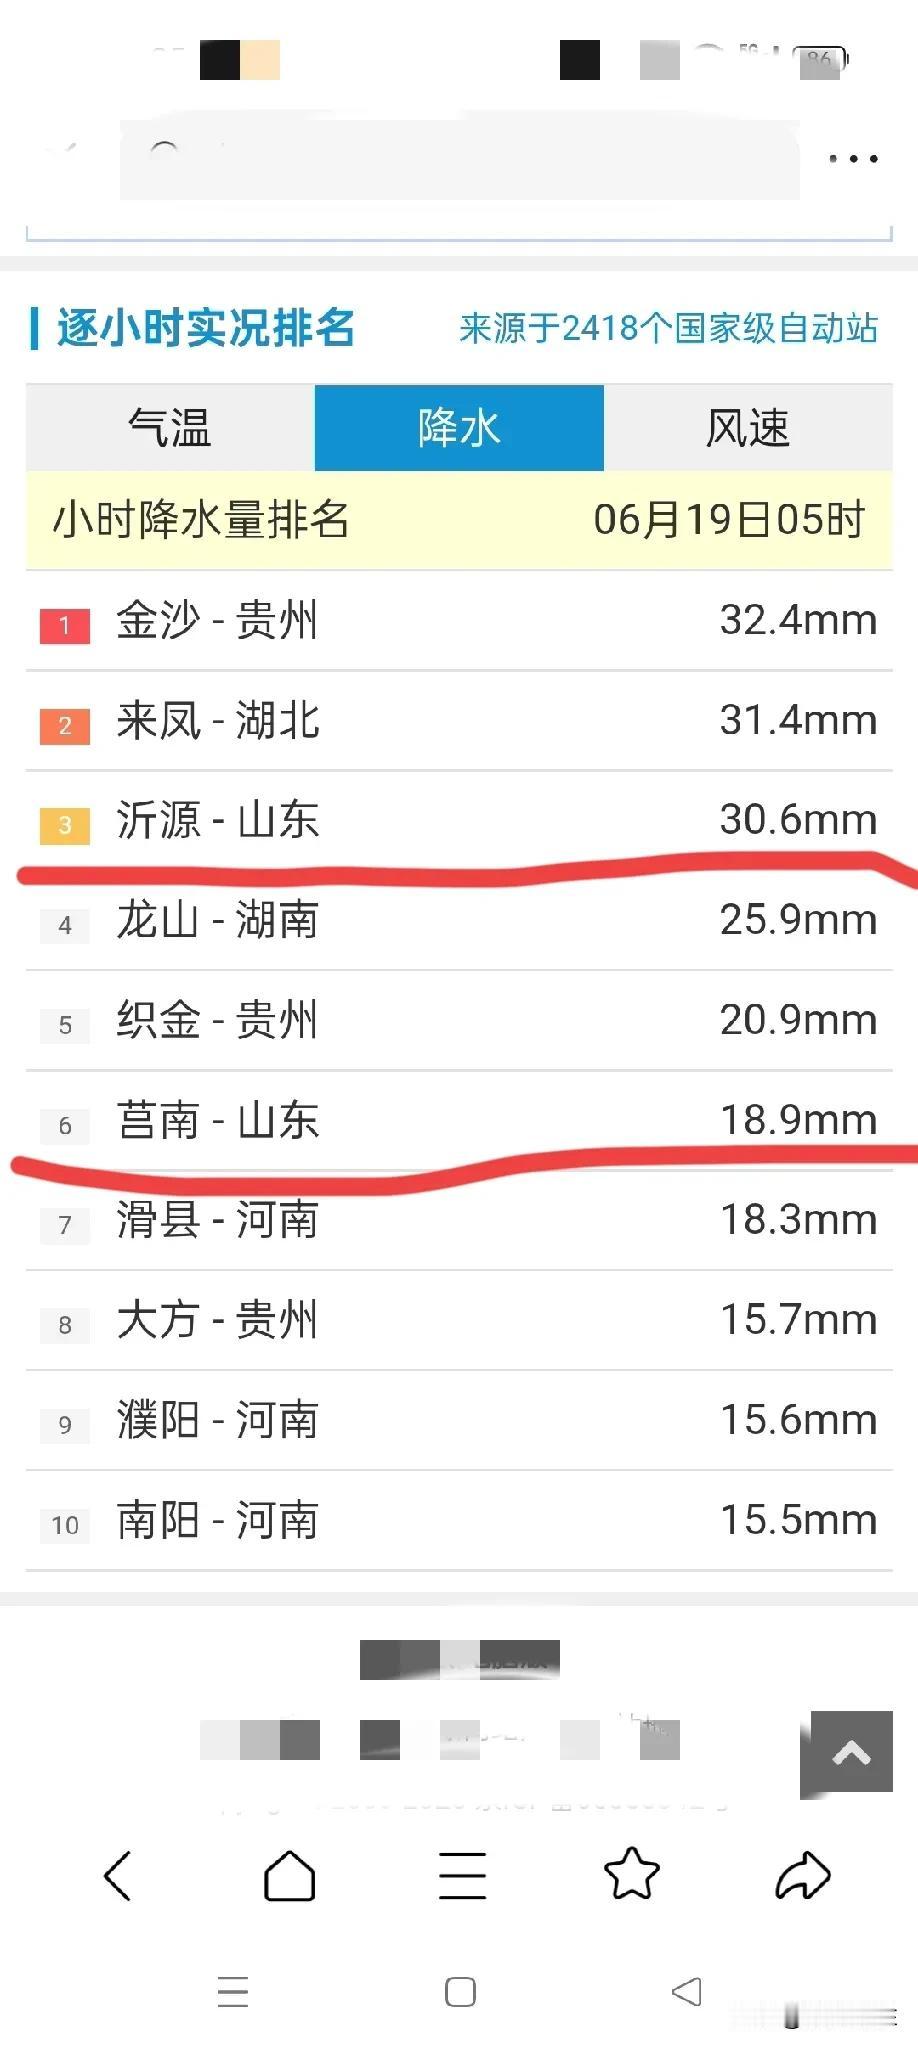This screenshot has width=918, height=2048.
Task: Open the browser home icon
Action: [x=289, y=1875]
